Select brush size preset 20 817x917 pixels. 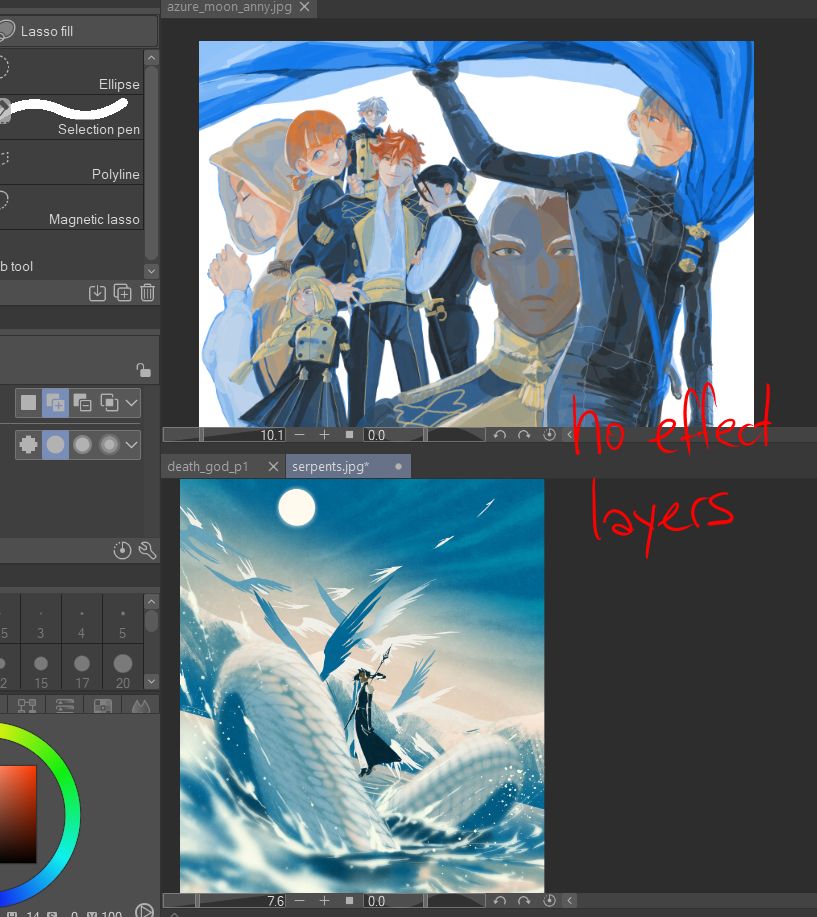122,663
